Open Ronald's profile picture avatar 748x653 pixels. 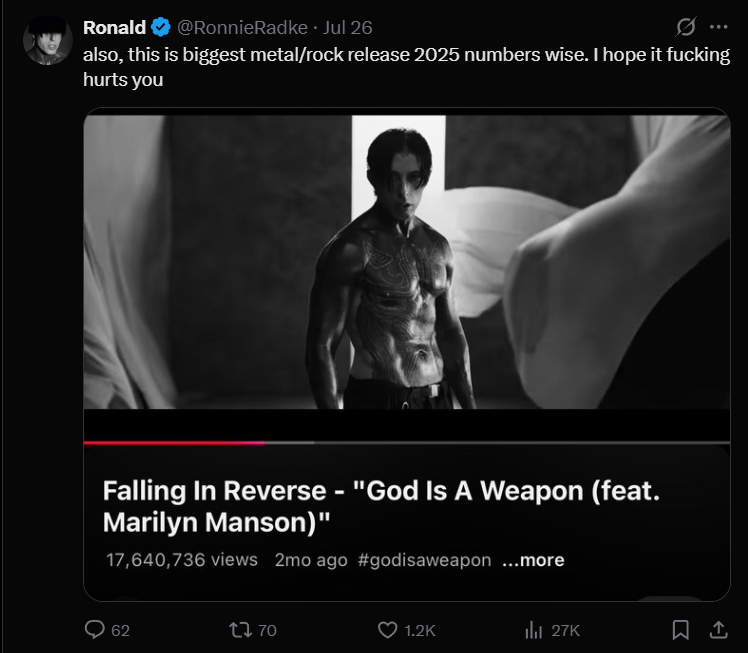click(x=47, y=41)
